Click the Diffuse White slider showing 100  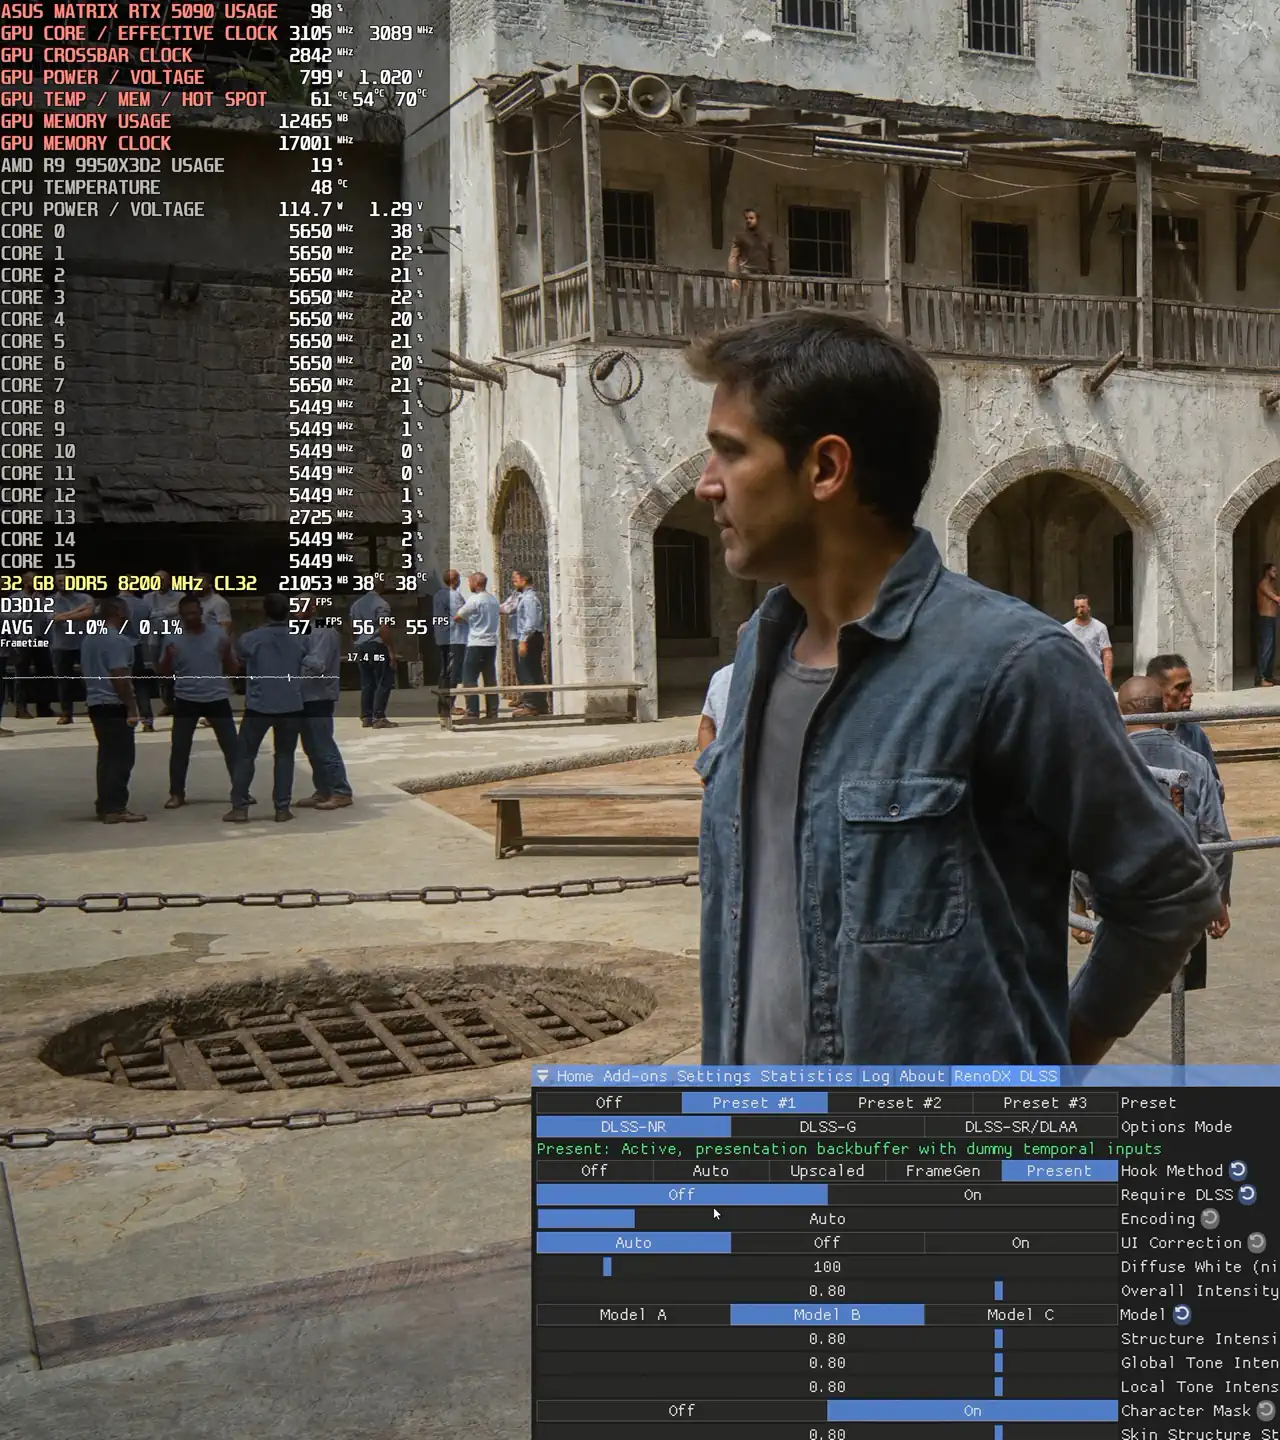pos(827,1266)
